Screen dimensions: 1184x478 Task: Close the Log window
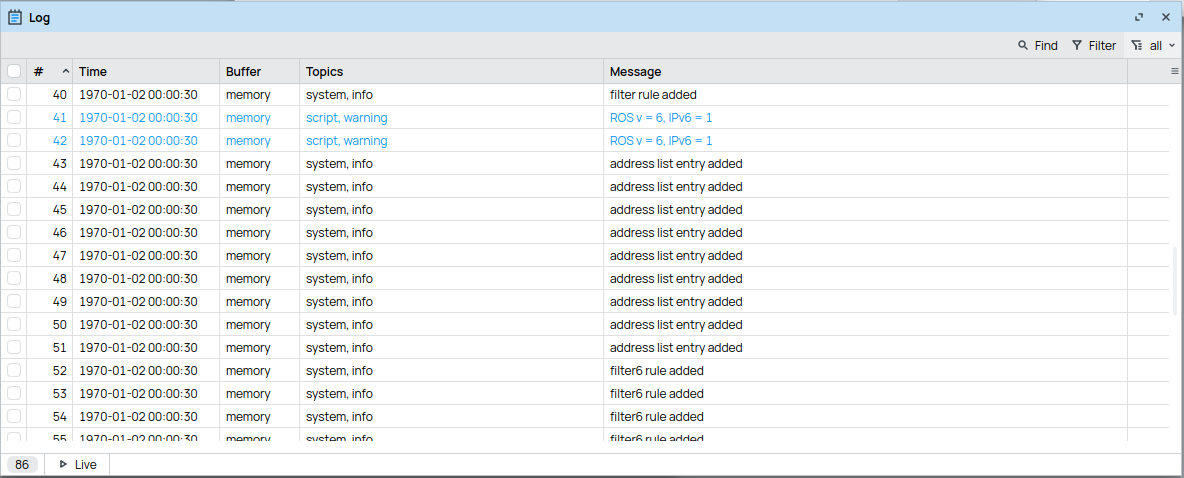[x=1166, y=17]
